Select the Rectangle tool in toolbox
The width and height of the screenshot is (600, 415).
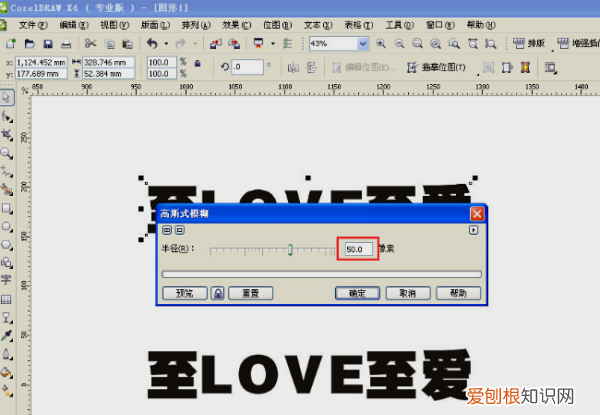[7, 208]
